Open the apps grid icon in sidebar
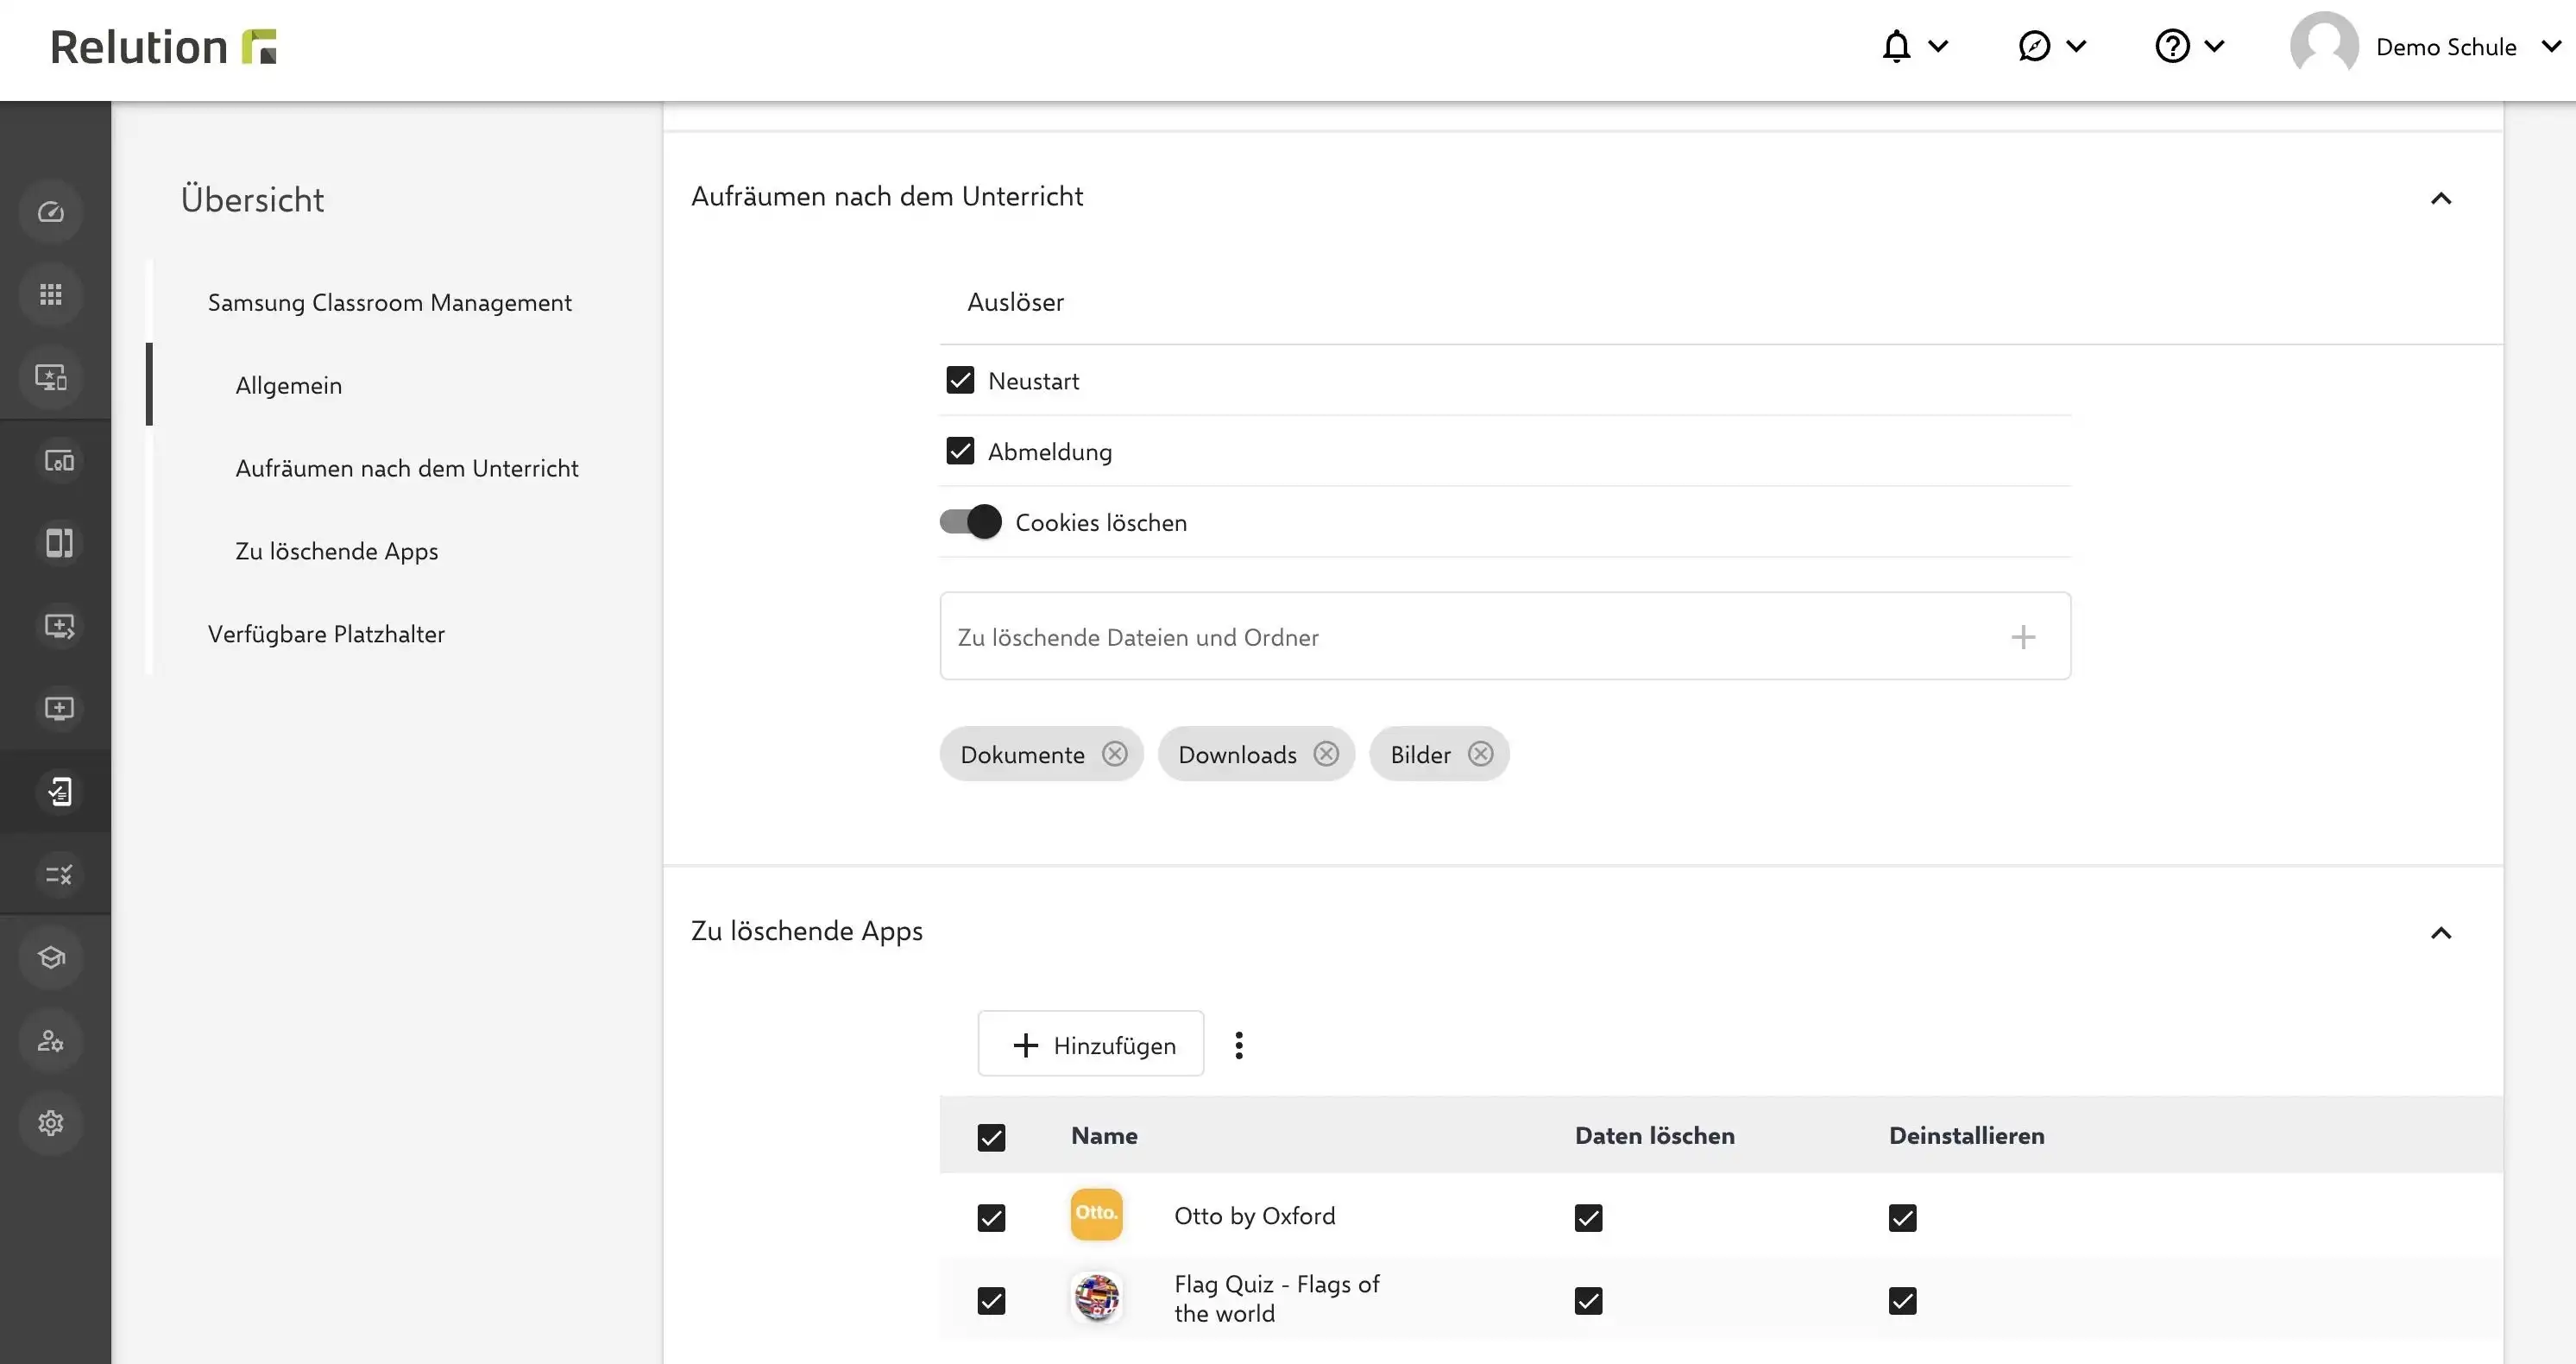Image resolution: width=2576 pixels, height=1364 pixels. (51, 294)
